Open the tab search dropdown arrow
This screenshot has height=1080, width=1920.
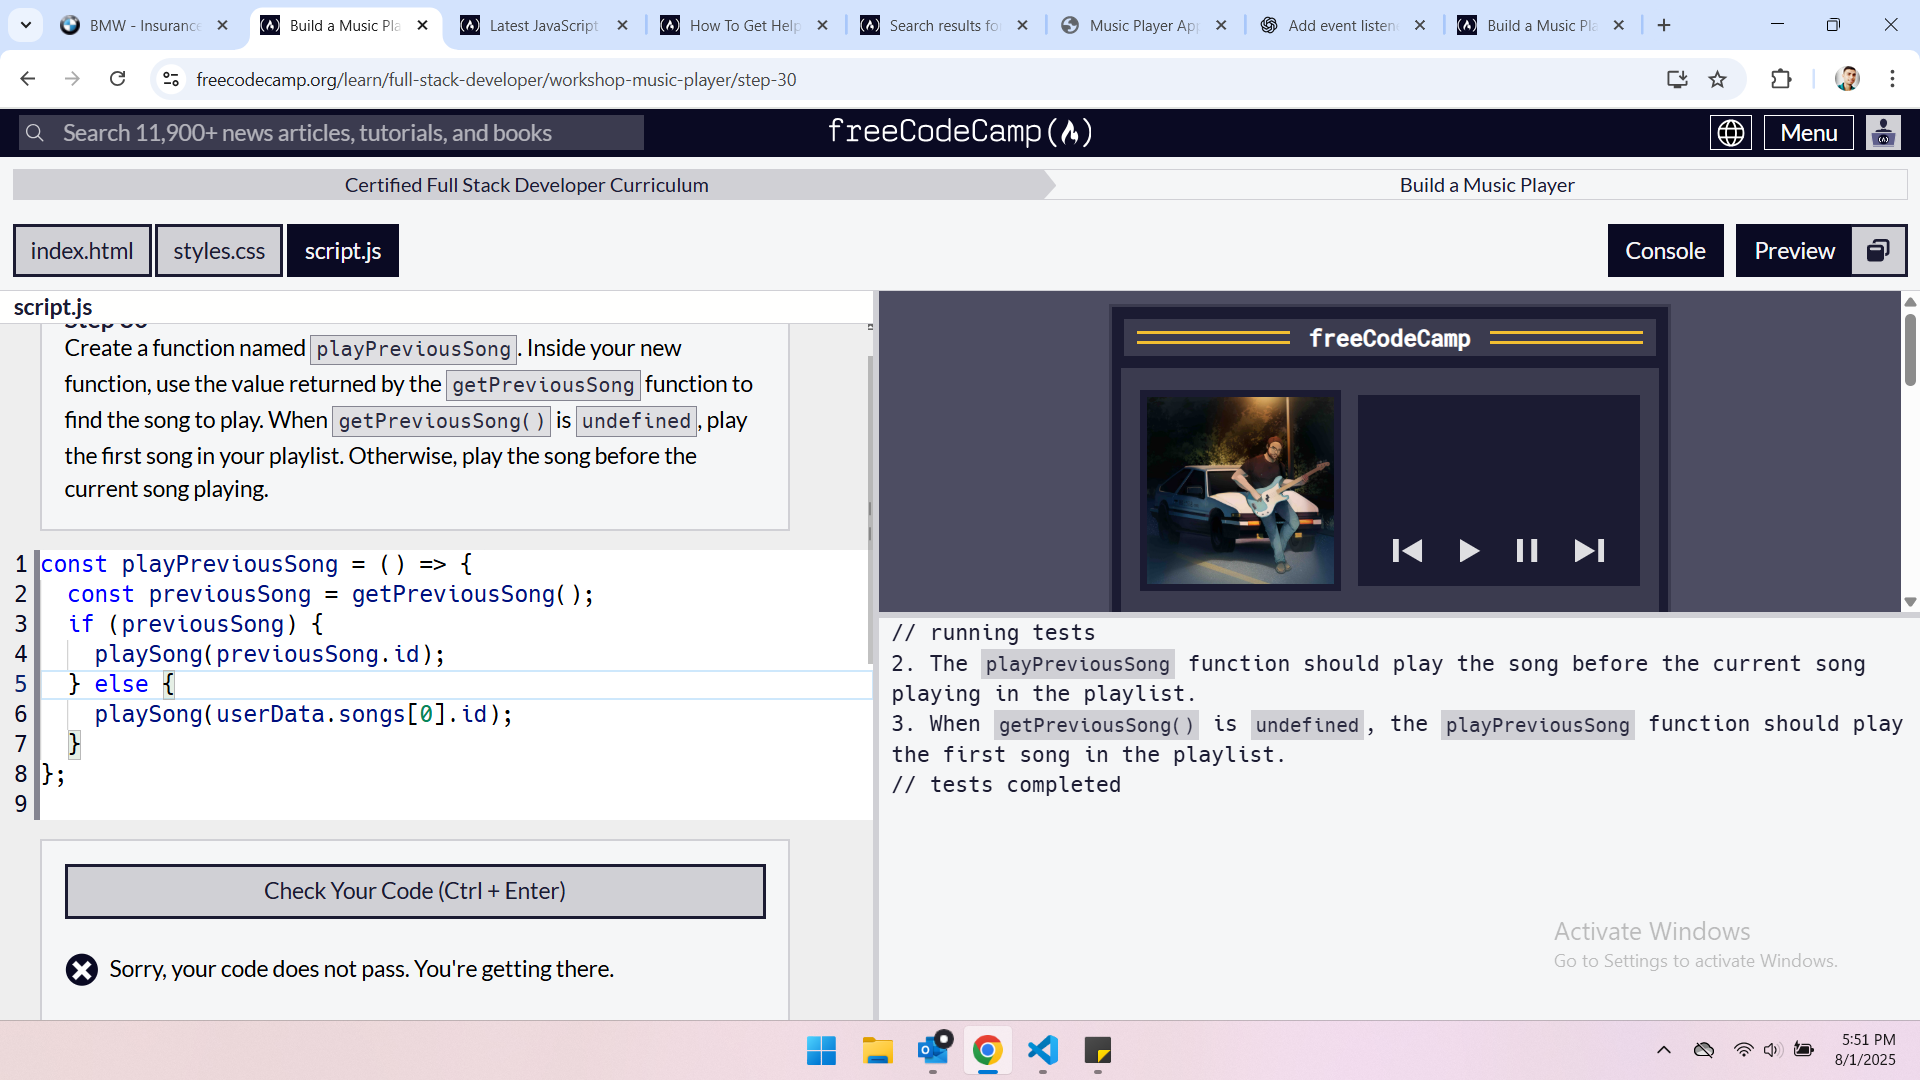(x=26, y=25)
